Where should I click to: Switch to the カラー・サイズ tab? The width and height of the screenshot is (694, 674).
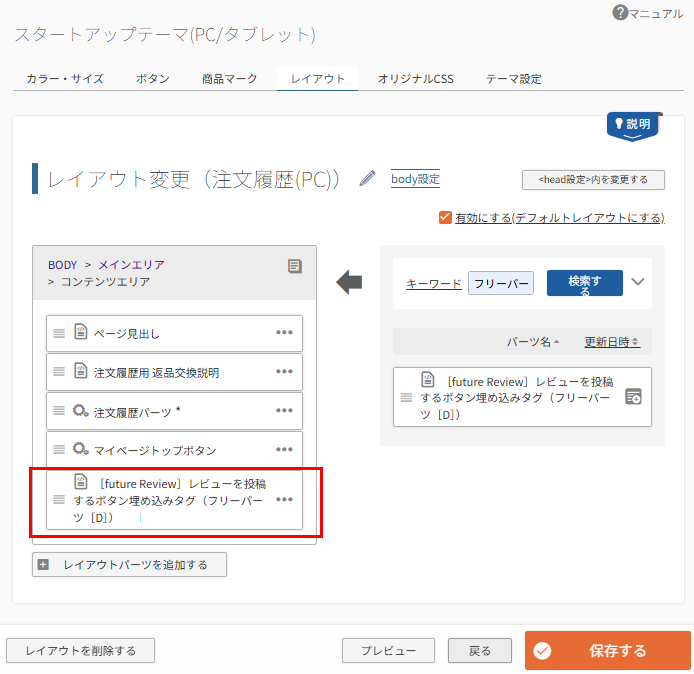point(65,79)
